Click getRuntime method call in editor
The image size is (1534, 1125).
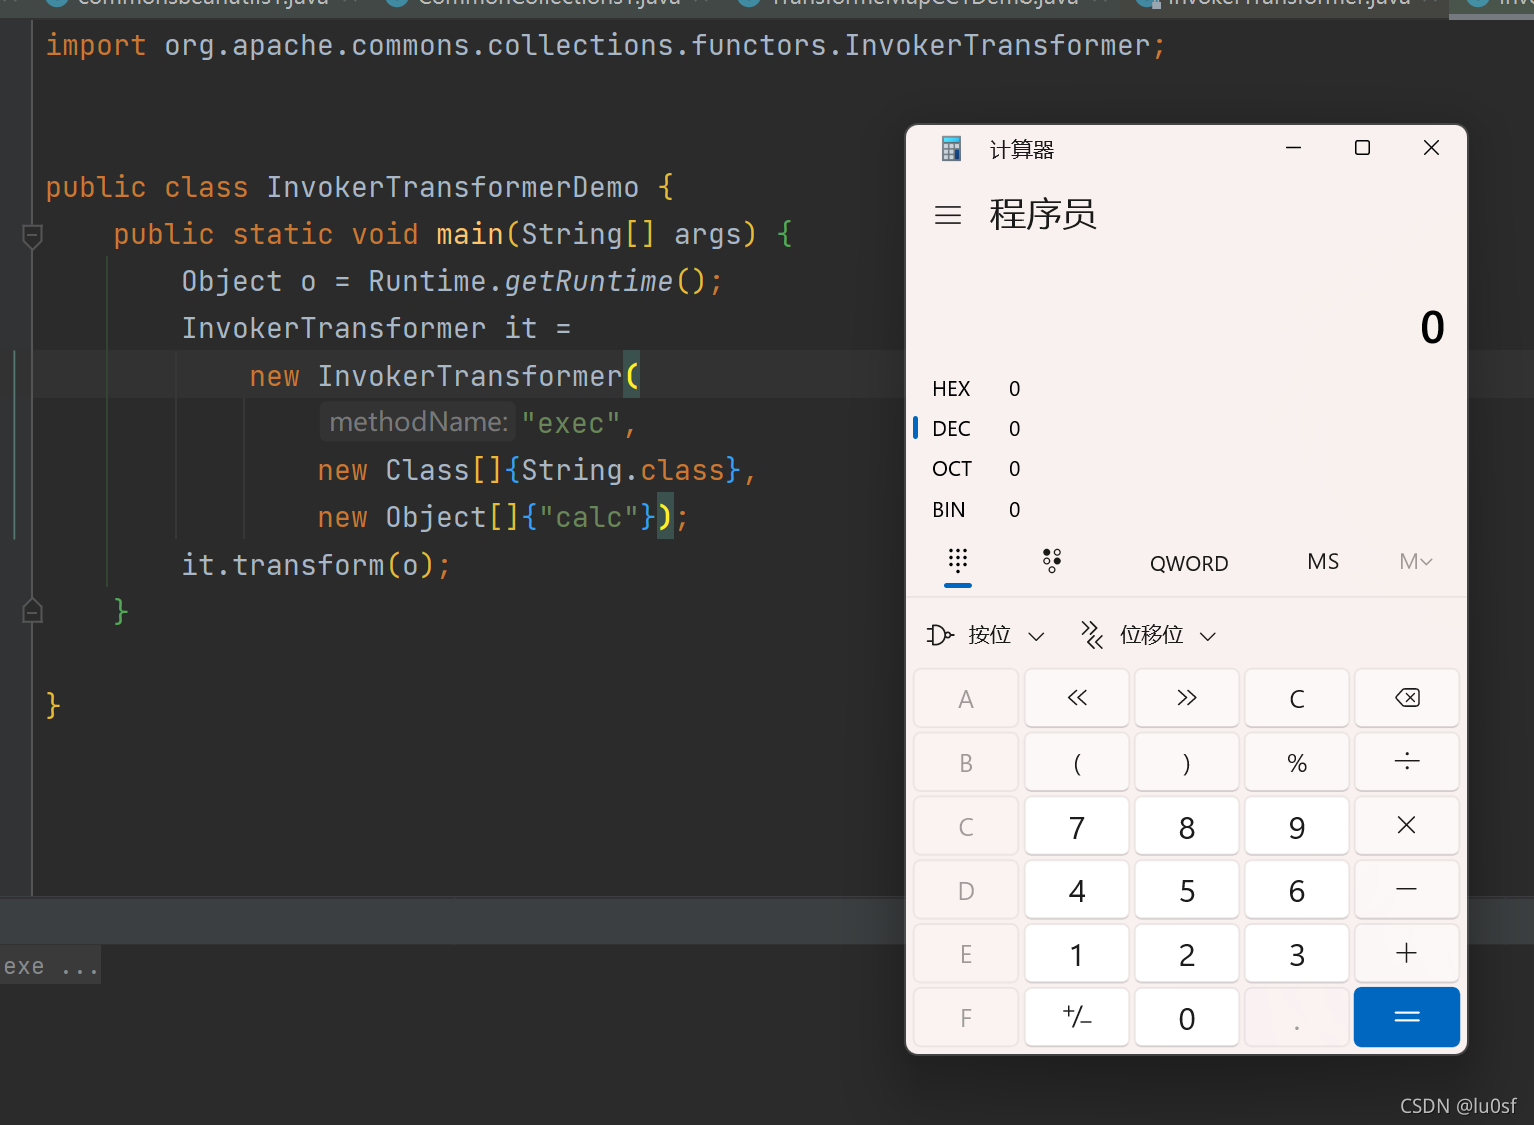(588, 281)
